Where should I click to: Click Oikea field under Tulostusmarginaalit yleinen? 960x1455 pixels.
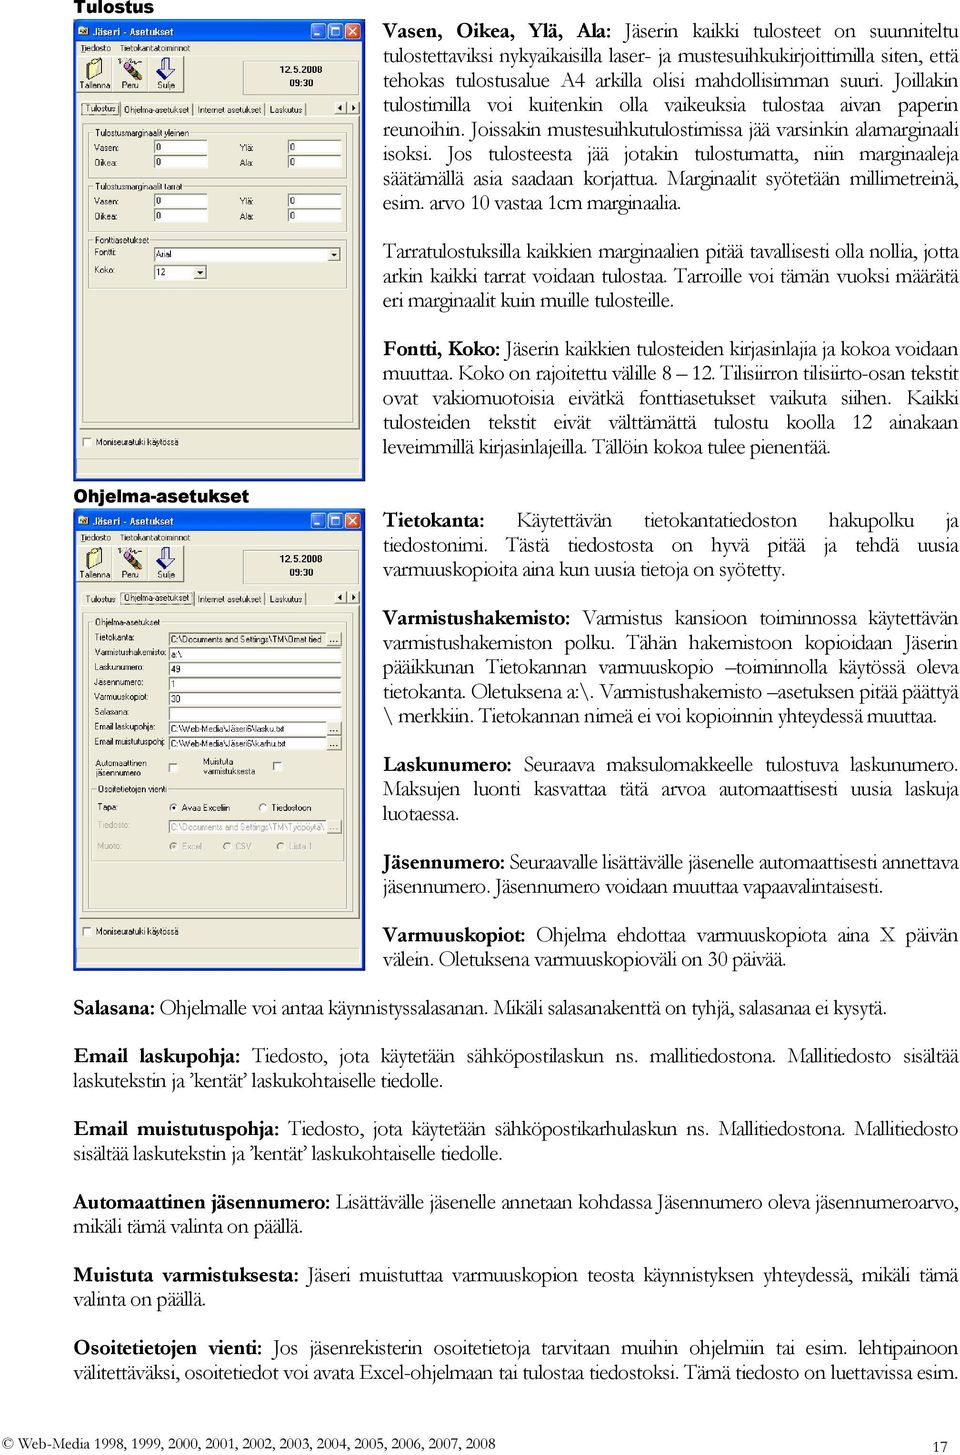(180, 162)
